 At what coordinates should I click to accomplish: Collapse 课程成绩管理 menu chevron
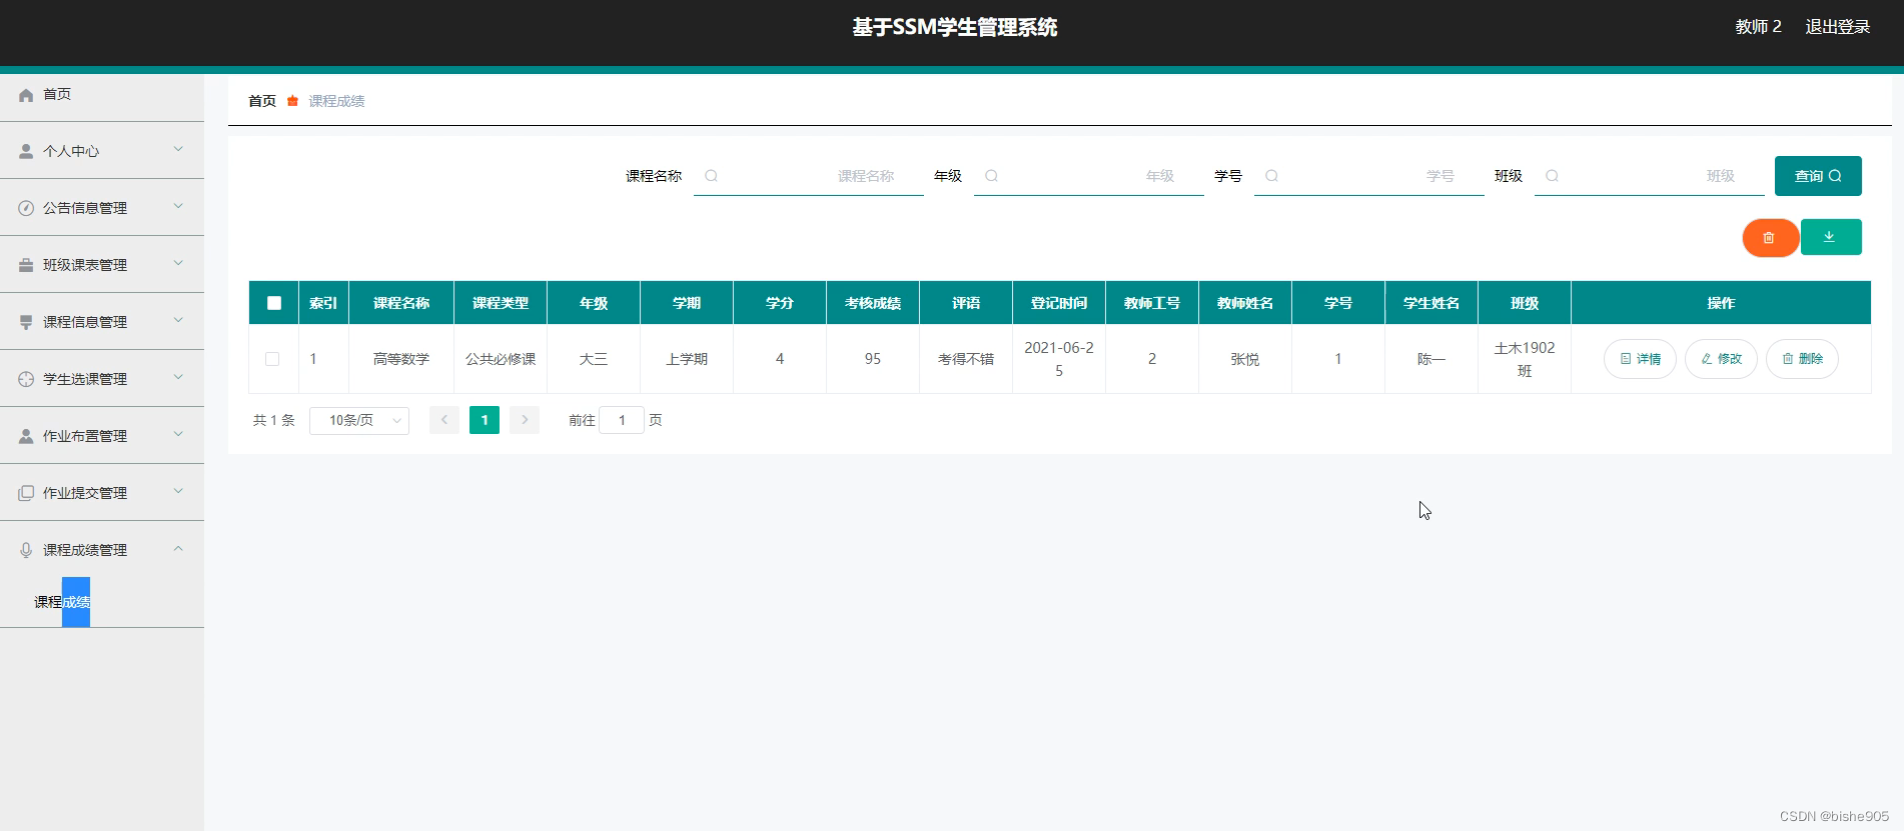[x=178, y=549]
